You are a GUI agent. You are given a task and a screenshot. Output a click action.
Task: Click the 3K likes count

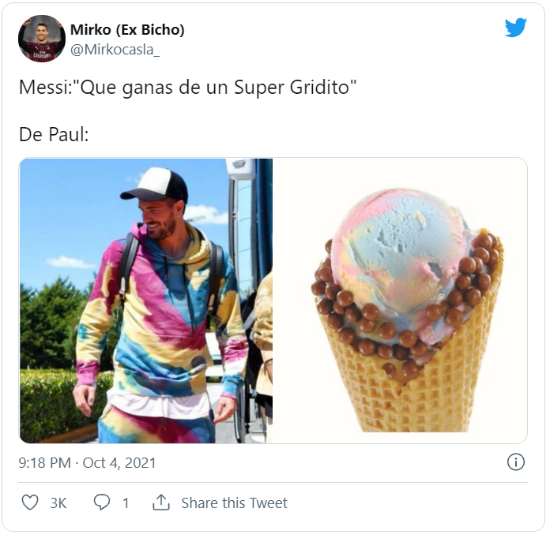point(58,503)
